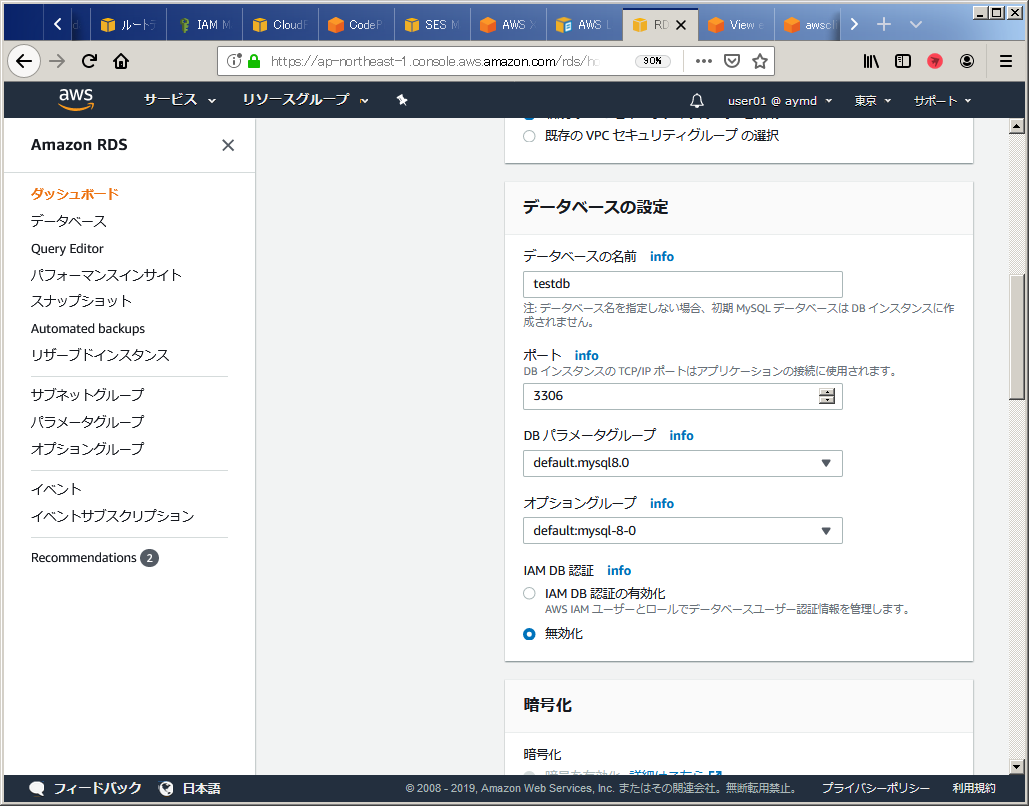Bookmark this page with star icon

[x=760, y=61]
